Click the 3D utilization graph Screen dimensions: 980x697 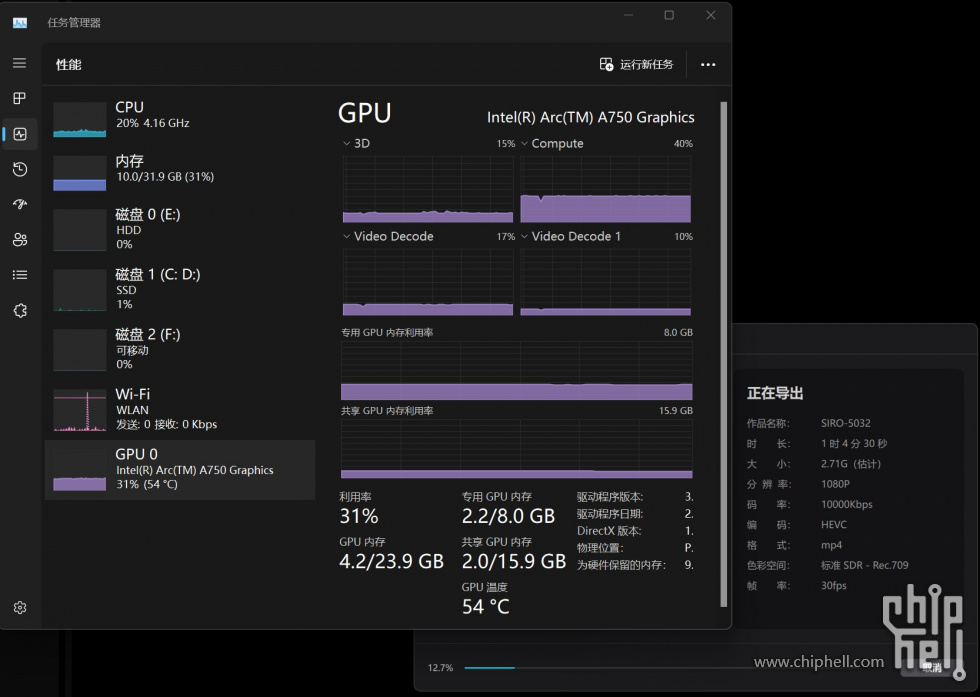pyautogui.click(x=428, y=189)
